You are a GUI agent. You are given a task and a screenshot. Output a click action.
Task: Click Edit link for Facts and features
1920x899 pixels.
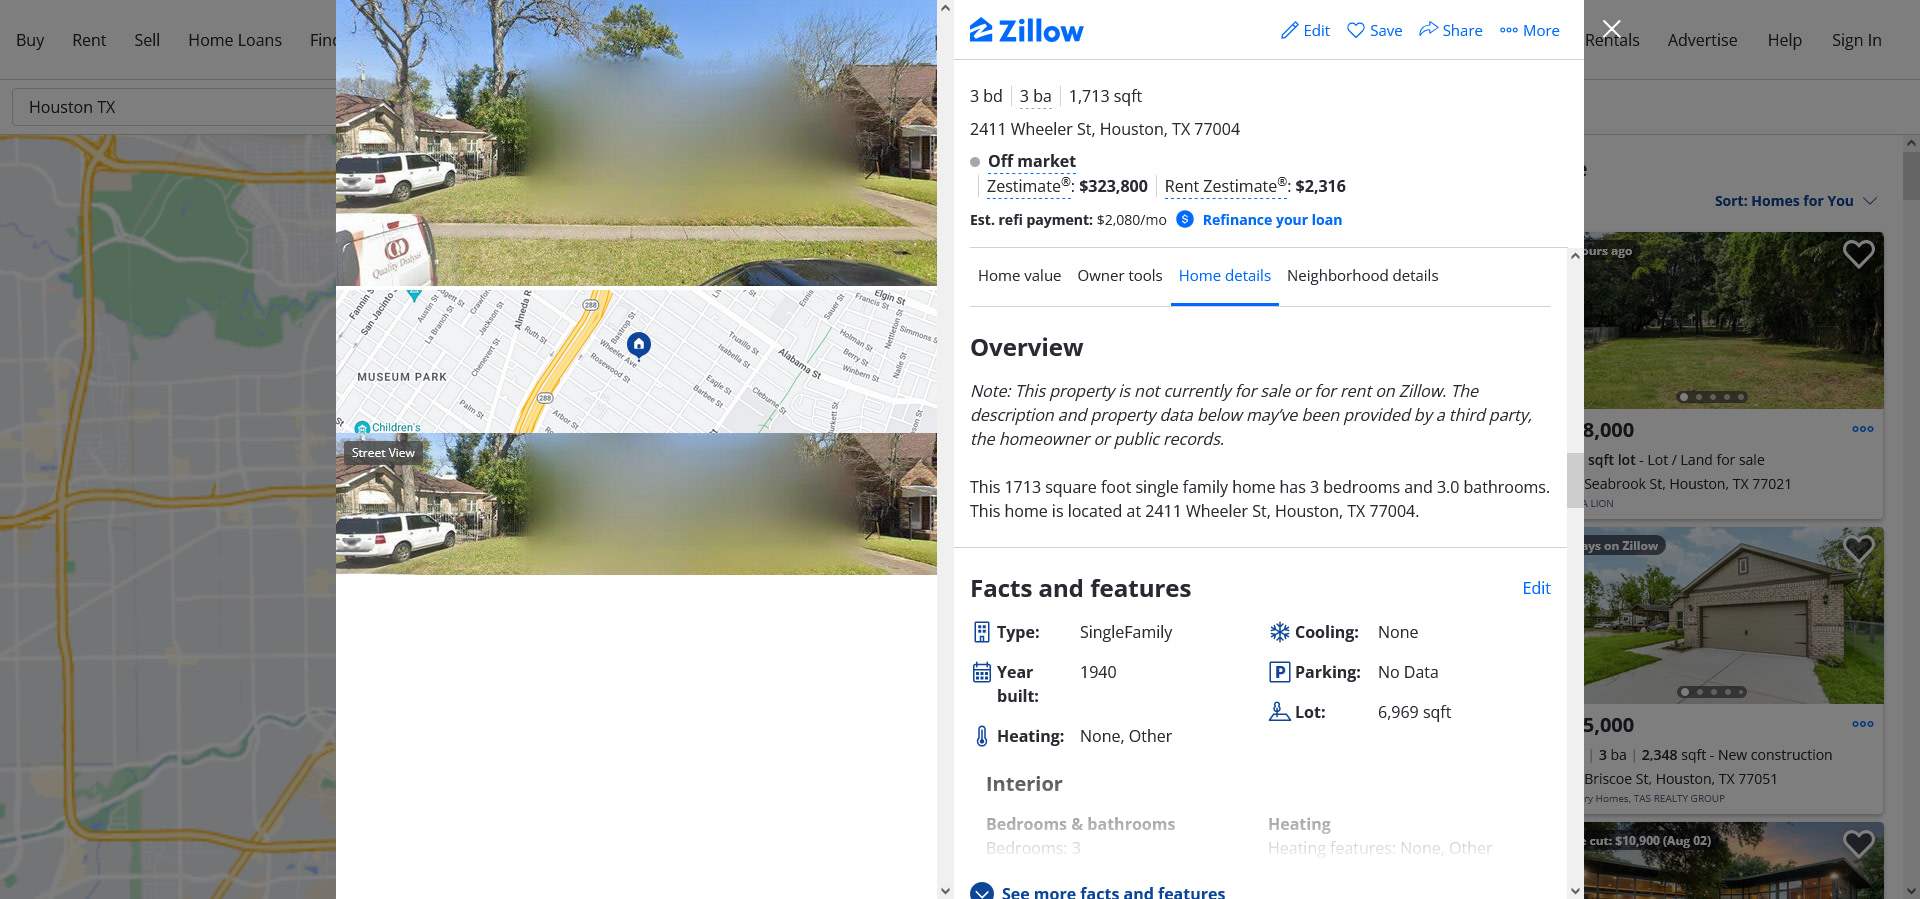pyautogui.click(x=1536, y=588)
